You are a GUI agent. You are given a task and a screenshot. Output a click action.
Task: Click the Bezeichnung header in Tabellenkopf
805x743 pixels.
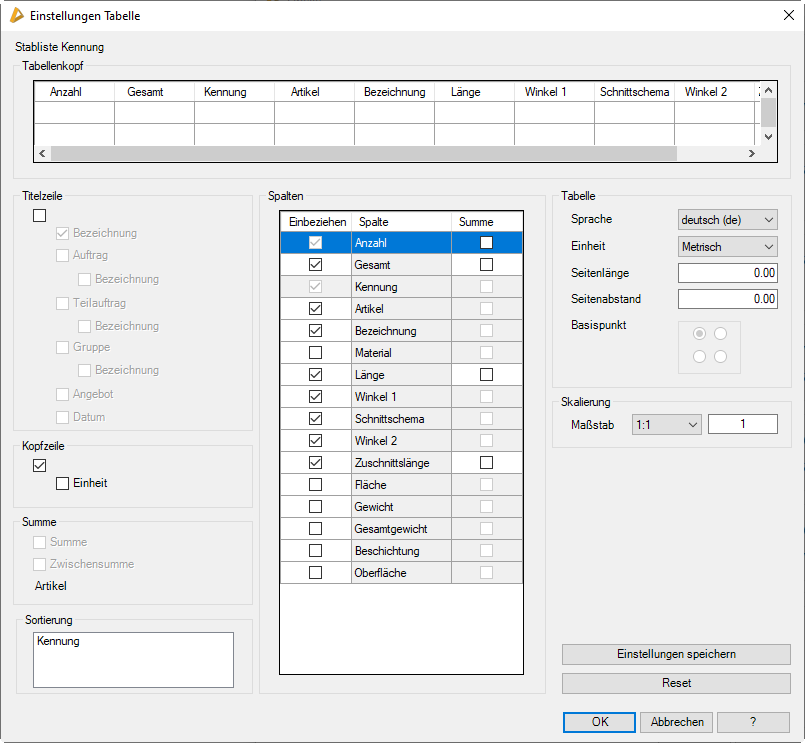tap(394, 92)
